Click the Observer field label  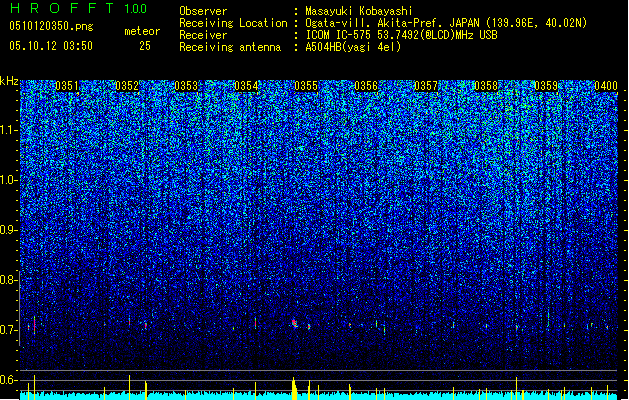click(203, 11)
